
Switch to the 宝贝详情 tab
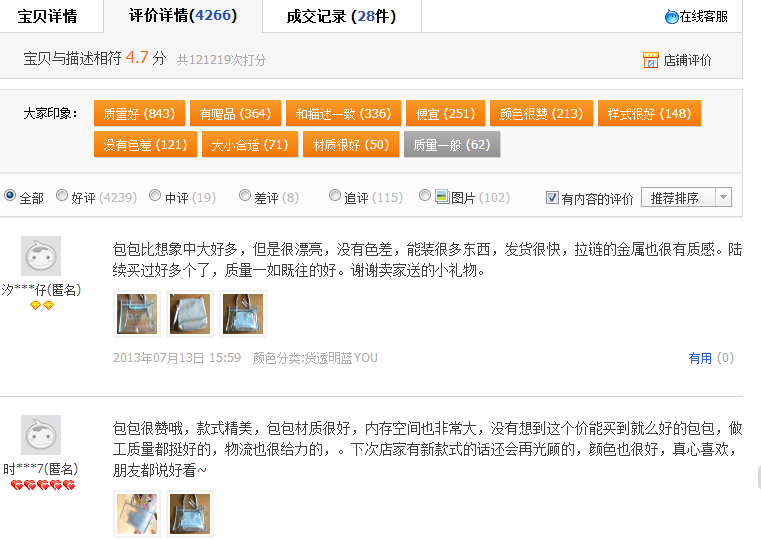point(48,16)
